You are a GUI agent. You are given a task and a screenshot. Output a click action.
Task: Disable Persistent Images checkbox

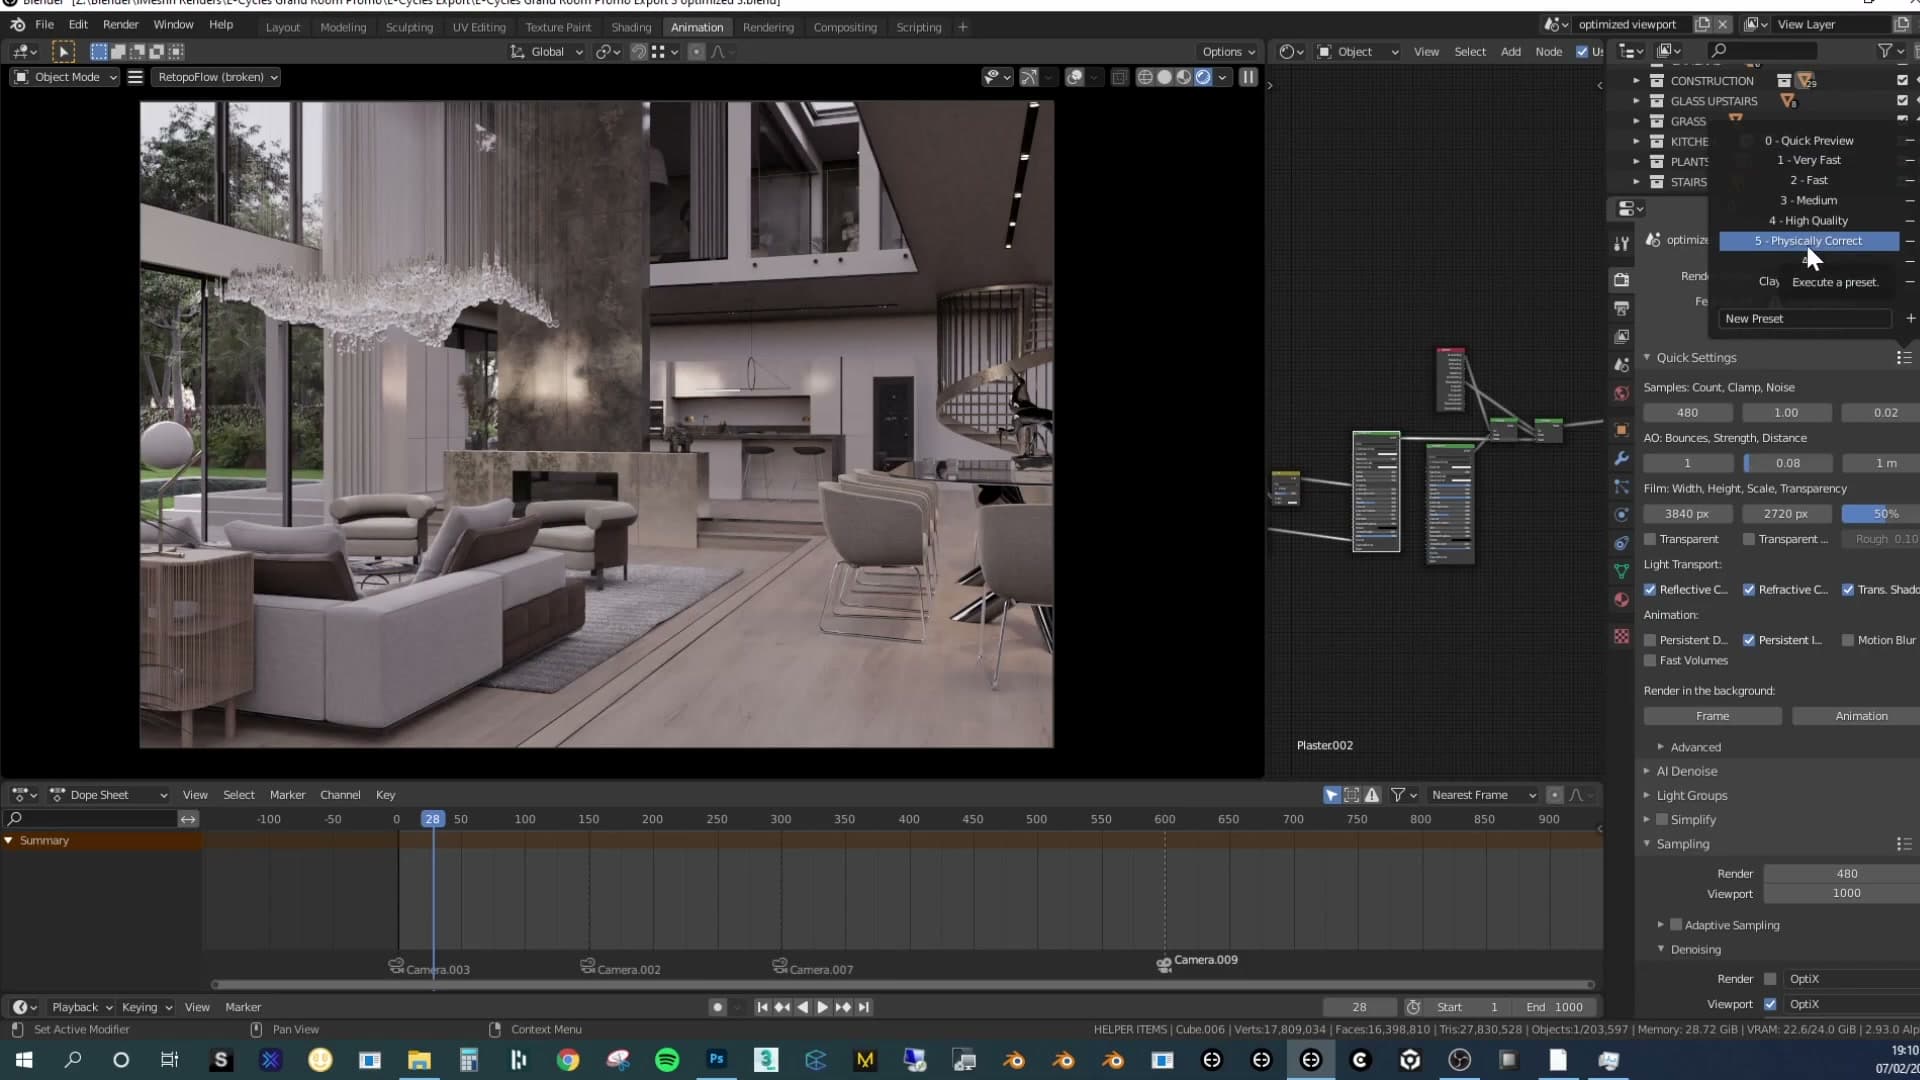(1749, 640)
